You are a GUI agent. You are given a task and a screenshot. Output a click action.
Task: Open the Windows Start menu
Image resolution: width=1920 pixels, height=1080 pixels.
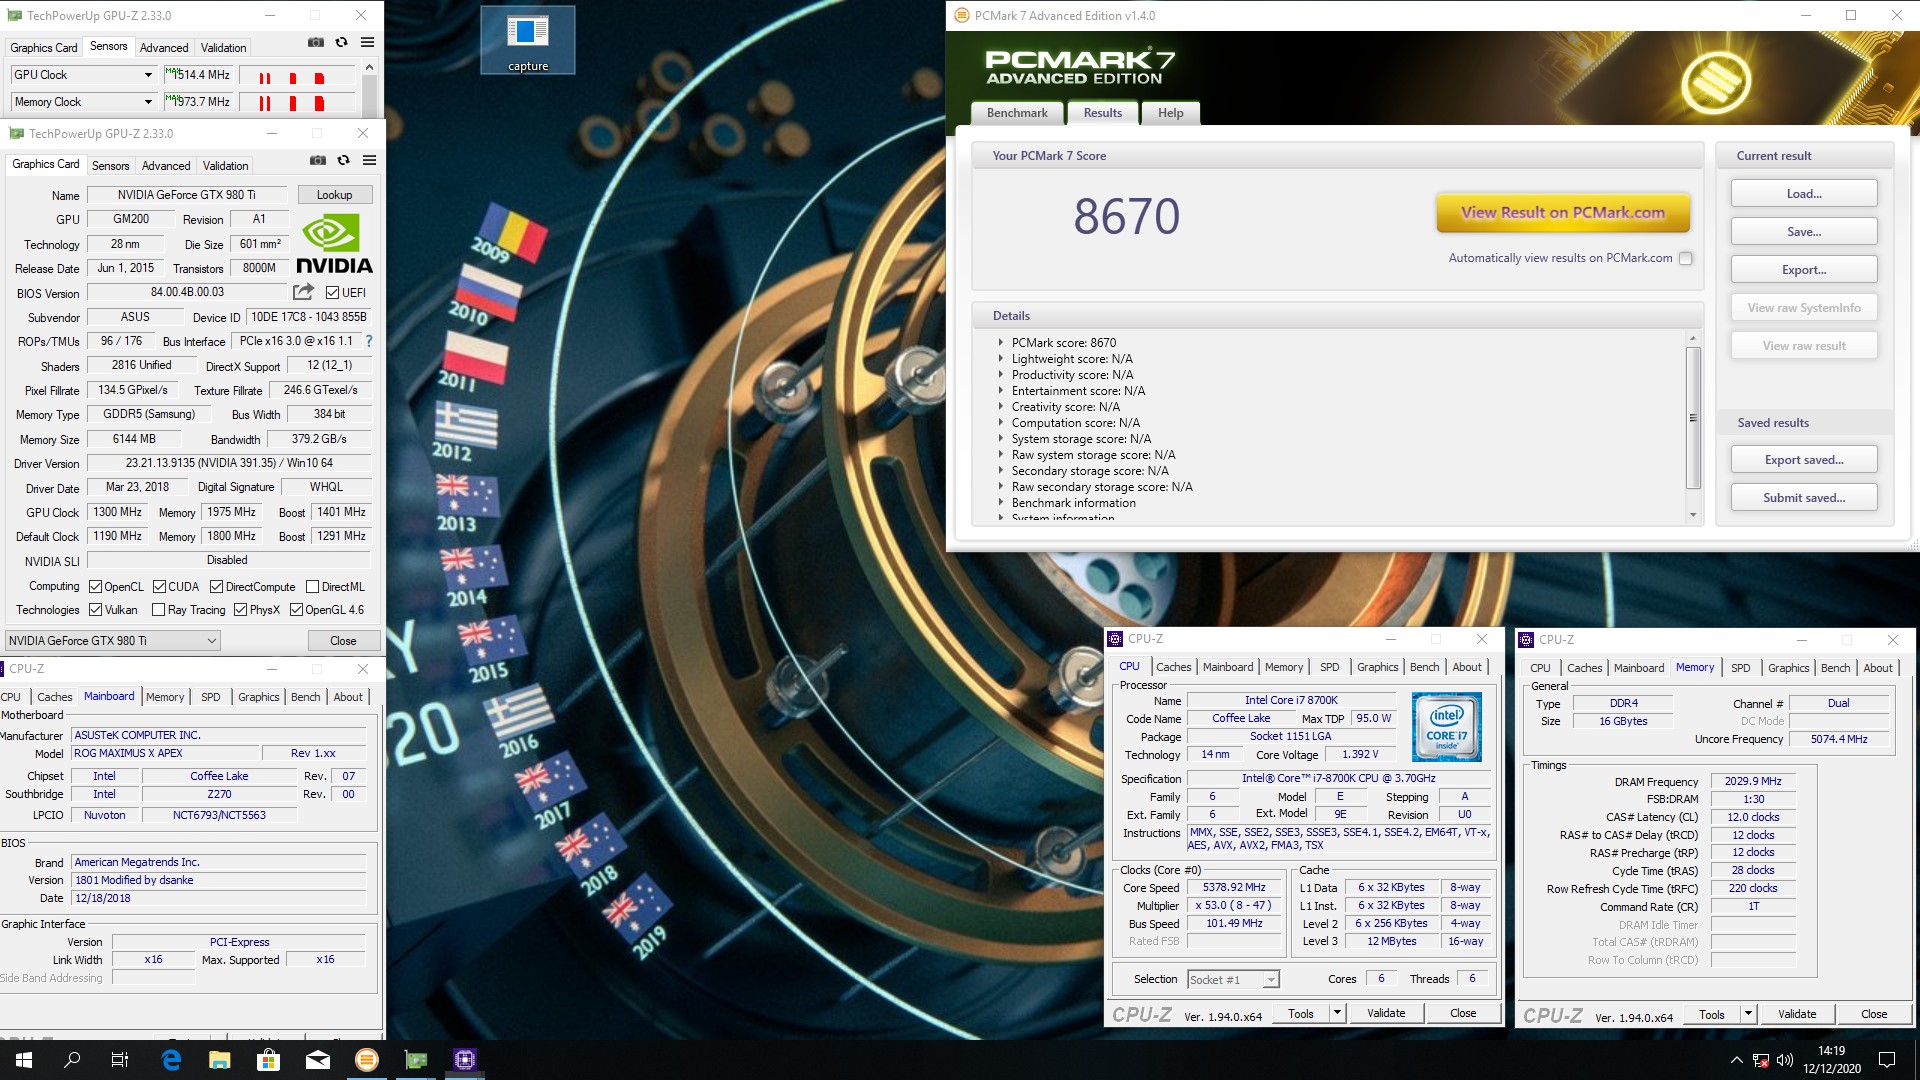pyautogui.click(x=24, y=1060)
